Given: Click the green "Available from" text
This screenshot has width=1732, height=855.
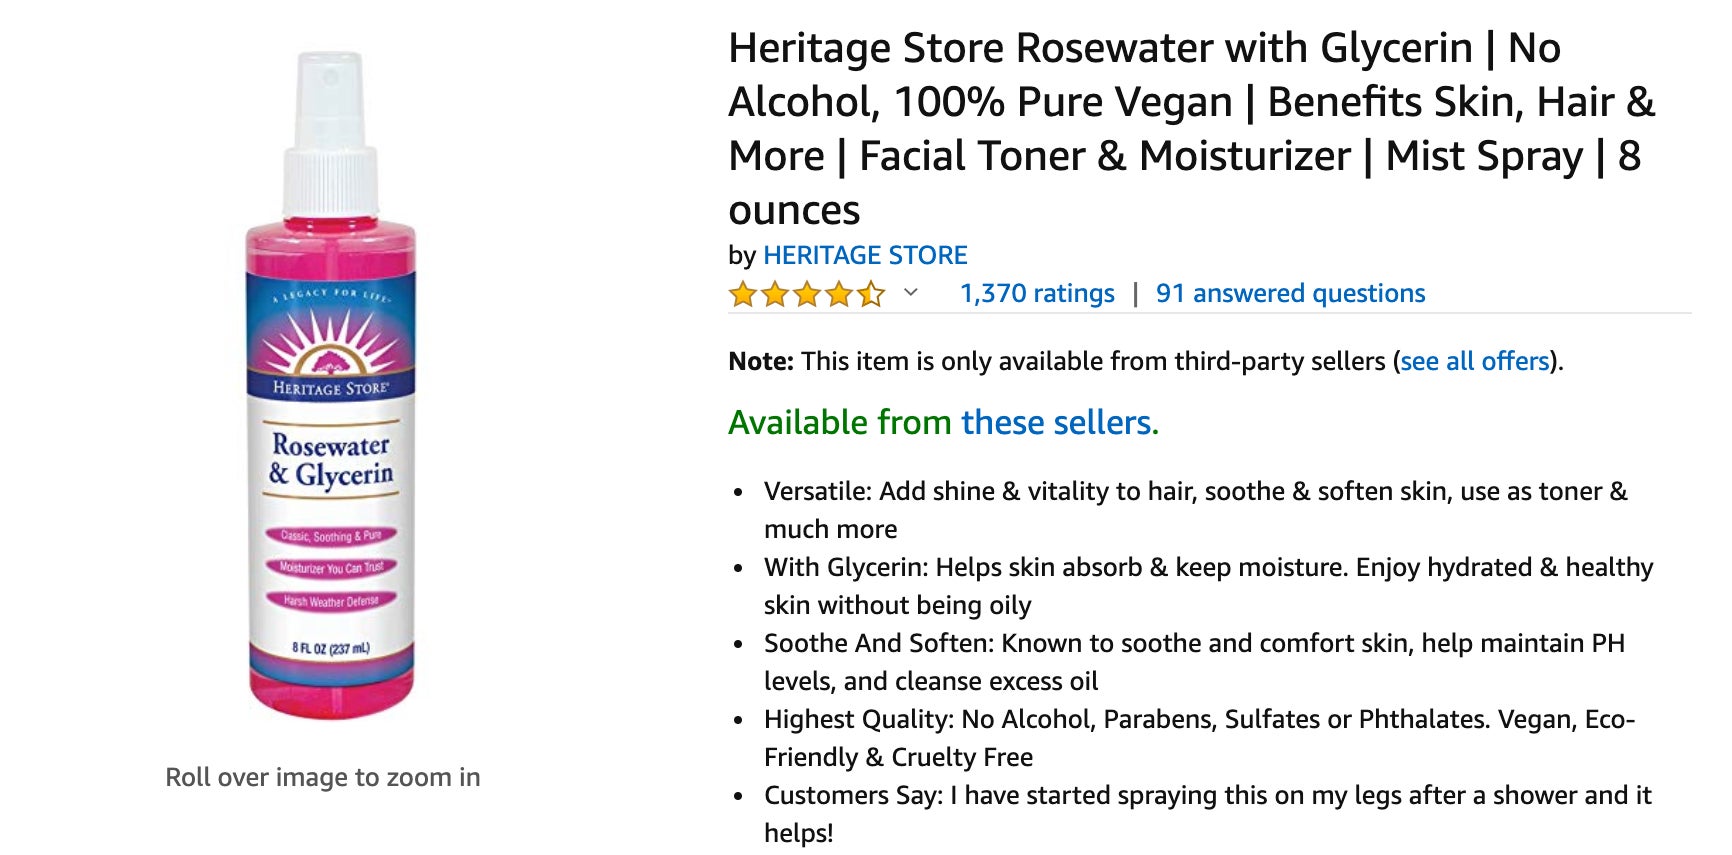Looking at the screenshot, I should coord(840,422).
